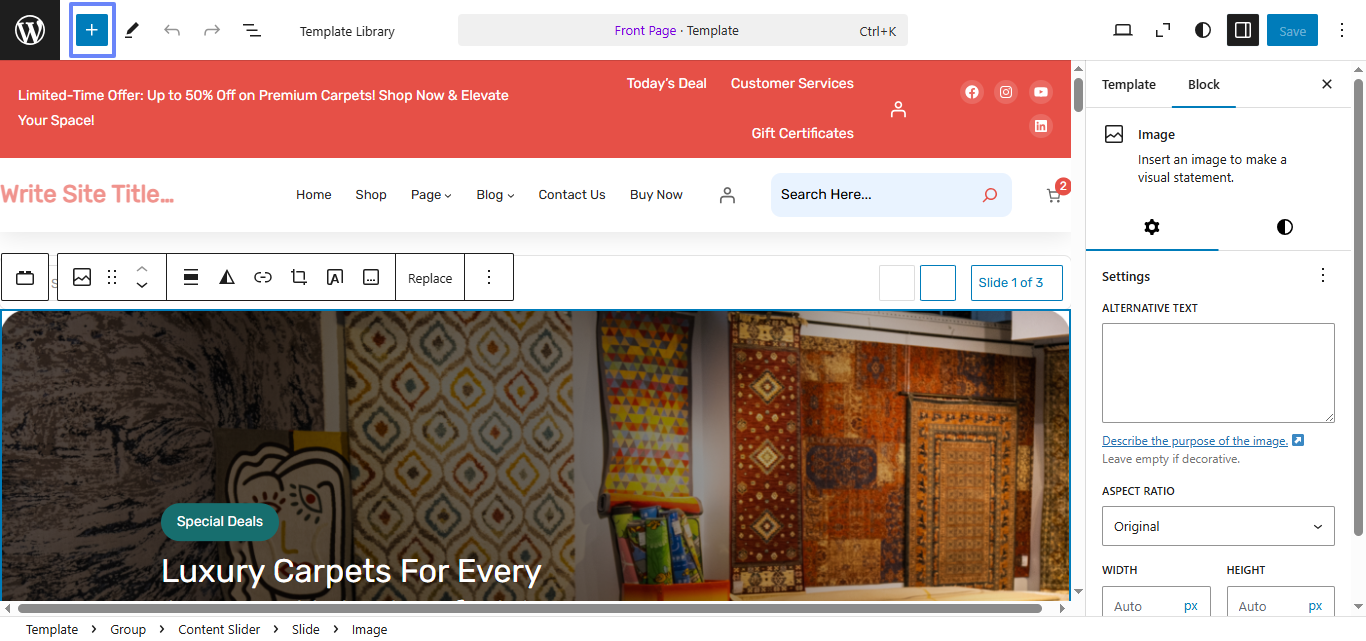Toggle the Settings sidebar panel icon
Viewport: 1366px width, 641px height.
[1243, 31]
